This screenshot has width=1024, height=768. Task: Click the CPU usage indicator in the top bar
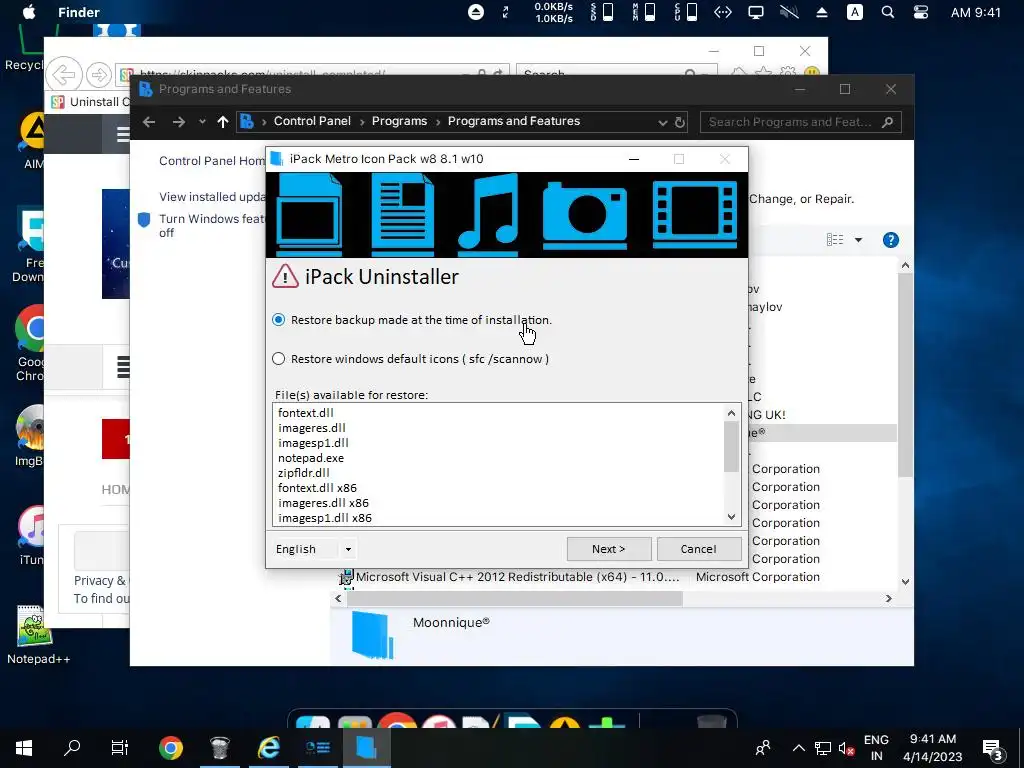pos(686,12)
